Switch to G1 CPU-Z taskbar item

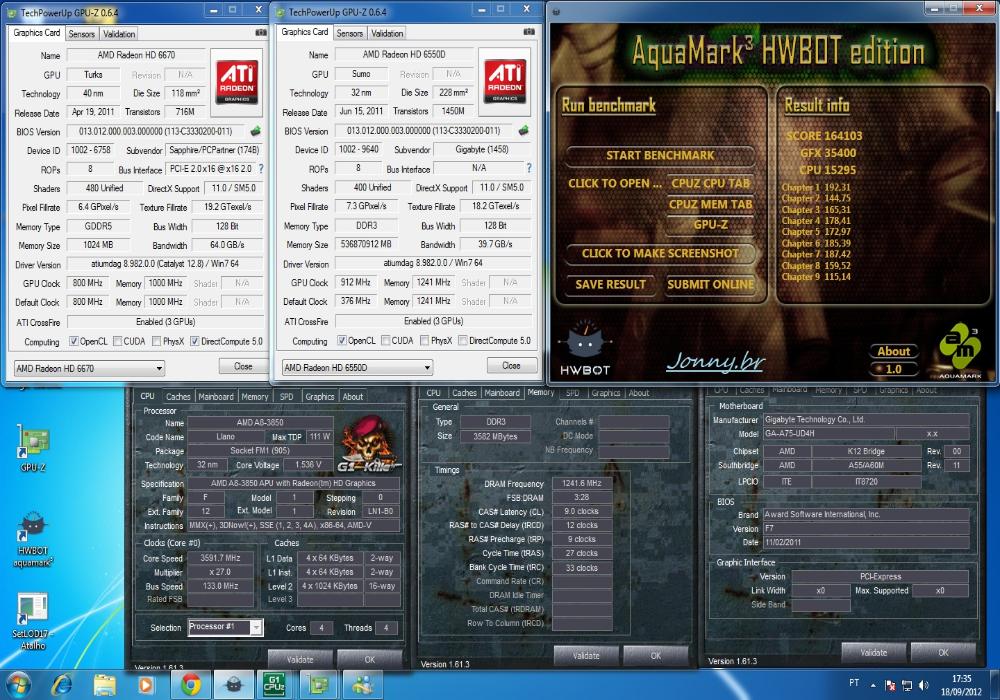[x=274, y=685]
